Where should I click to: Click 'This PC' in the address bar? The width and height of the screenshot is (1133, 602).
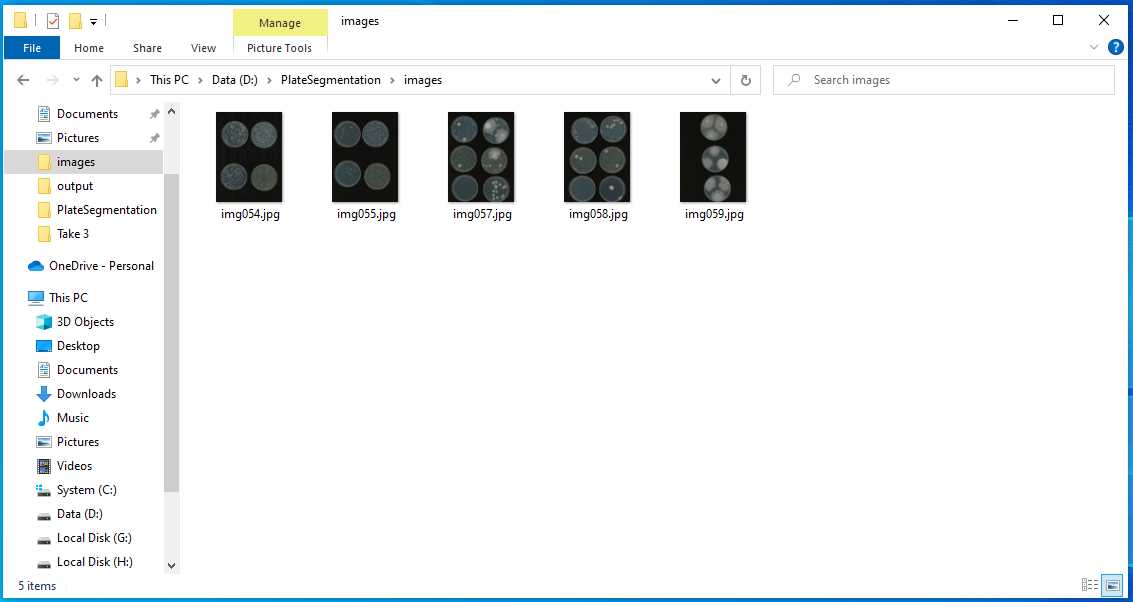(x=169, y=80)
